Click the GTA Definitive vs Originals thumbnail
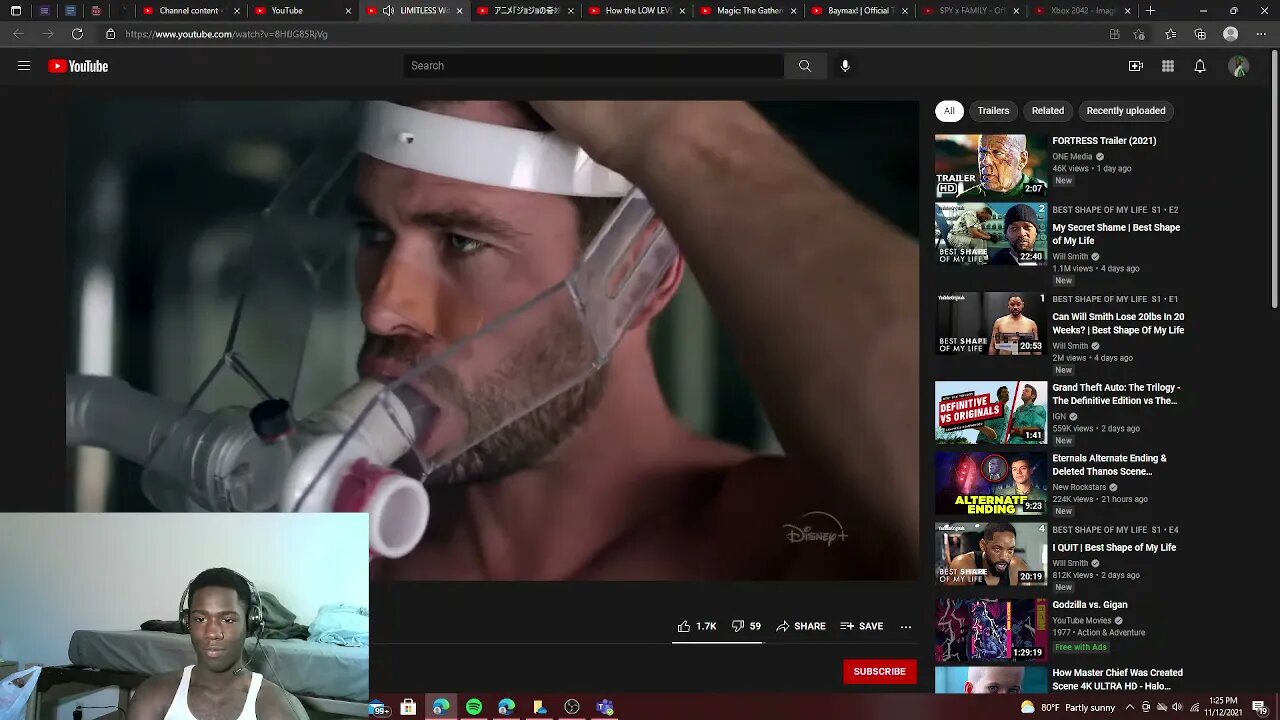The width and height of the screenshot is (1280, 720). 991,412
